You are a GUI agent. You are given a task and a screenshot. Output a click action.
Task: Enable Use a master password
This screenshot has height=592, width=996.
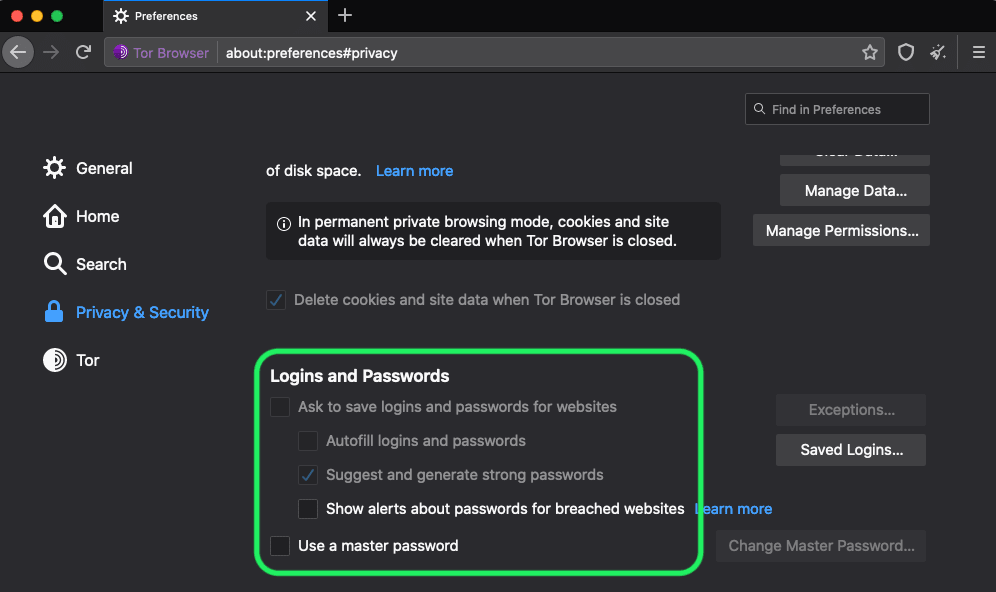click(280, 546)
